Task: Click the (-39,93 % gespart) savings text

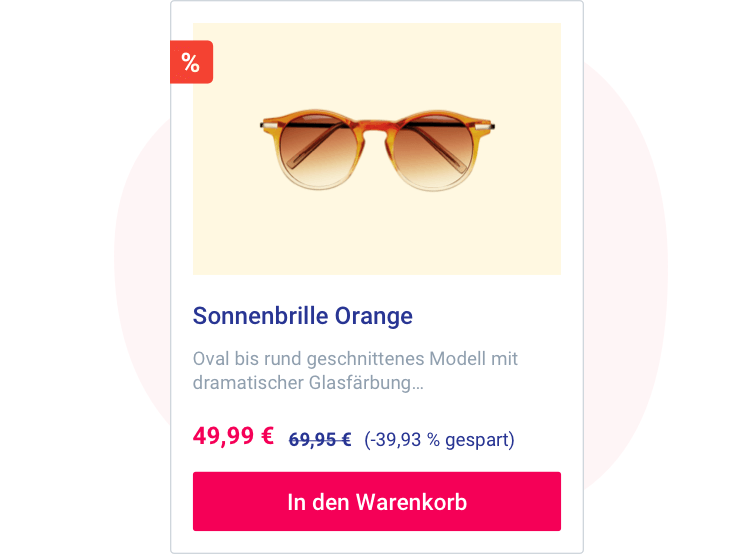Action: pos(439,439)
